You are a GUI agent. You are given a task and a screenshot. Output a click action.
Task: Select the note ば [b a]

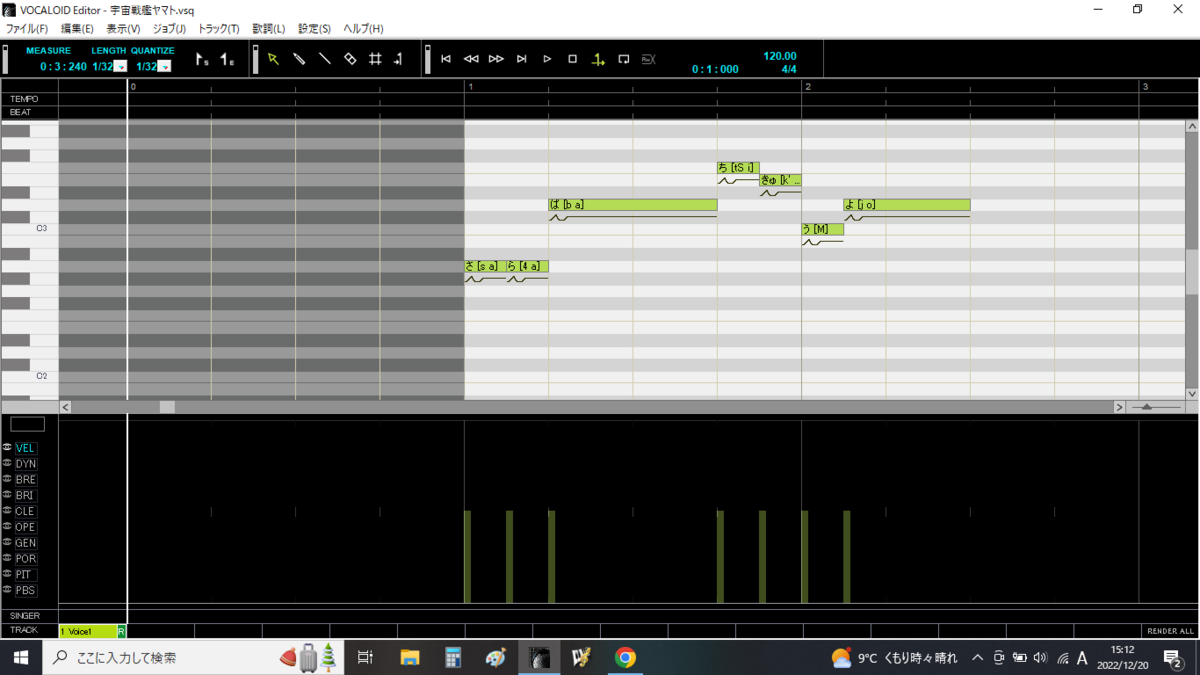pos(633,205)
